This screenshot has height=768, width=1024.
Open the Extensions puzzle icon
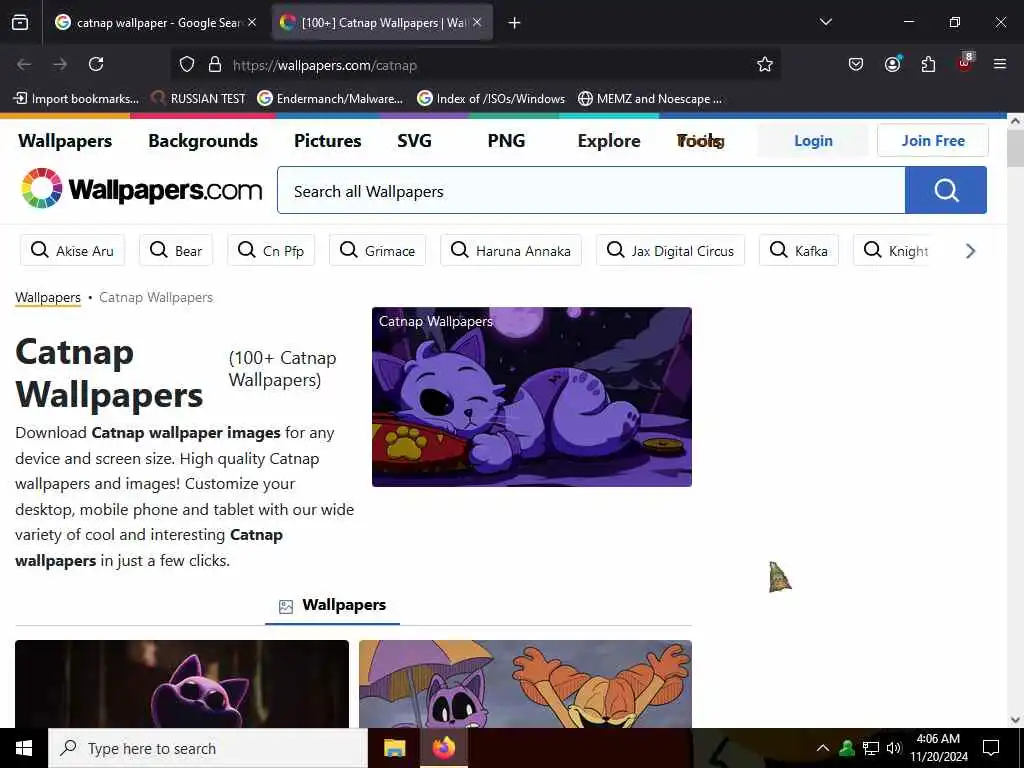[x=928, y=64]
